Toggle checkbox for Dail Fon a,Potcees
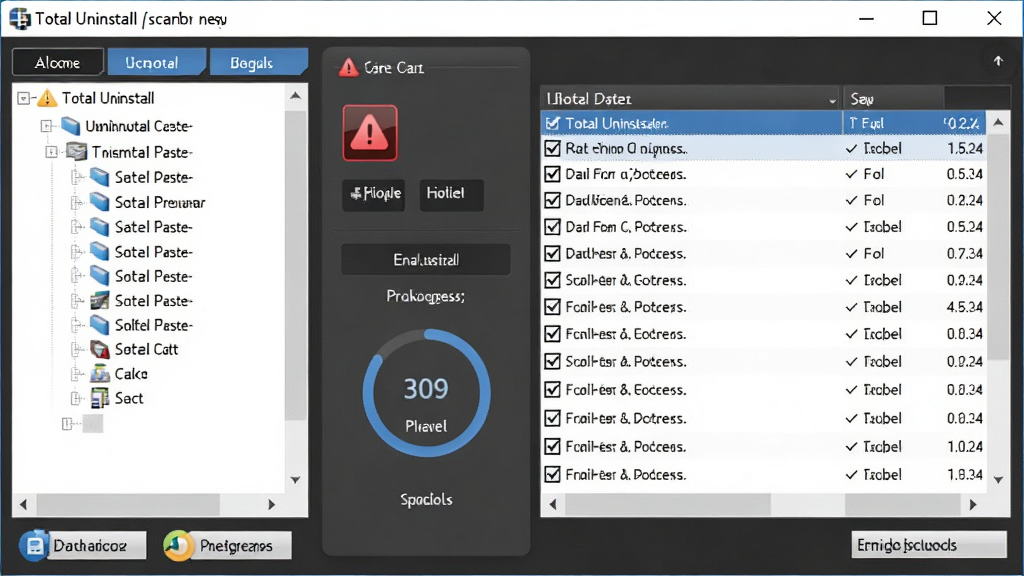This screenshot has width=1024, height=576. pyautogui.click(x=552, y=174)
